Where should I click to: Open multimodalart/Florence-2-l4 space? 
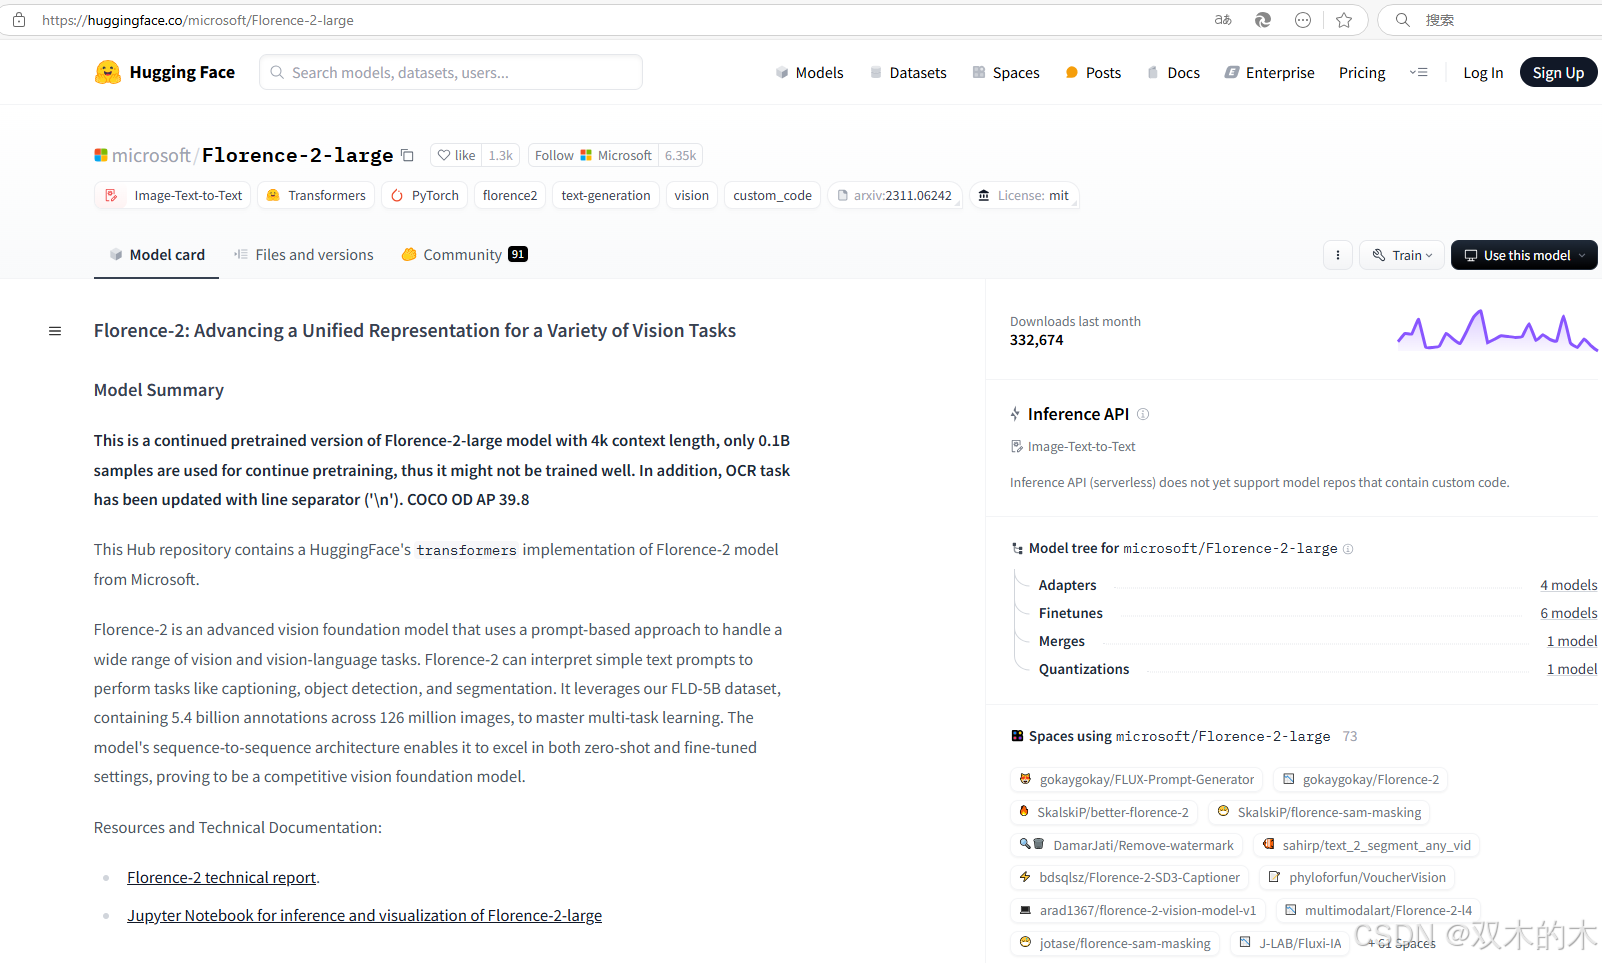[x=1378, y=910]
